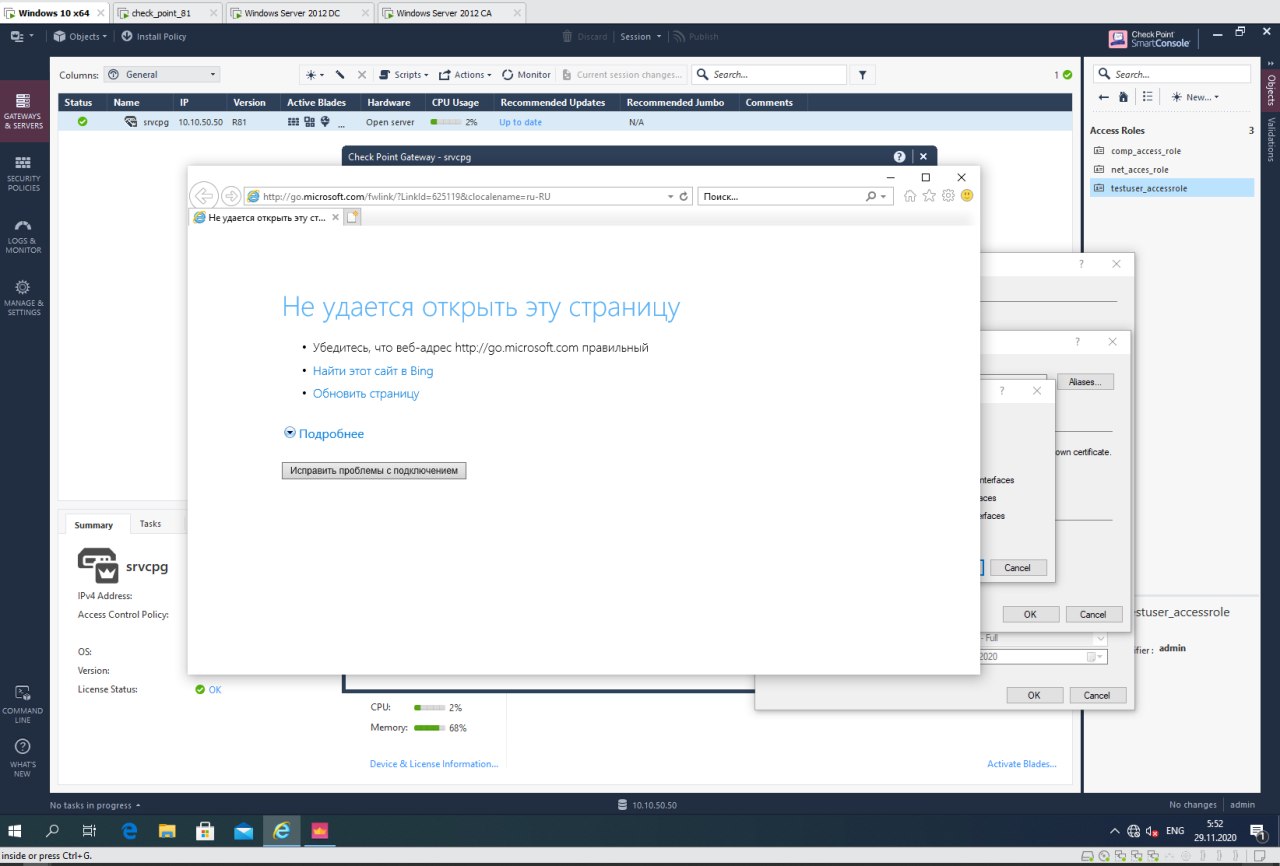The height and width of the screenshot is (866, 1280).
Task: Open SmartConsole crown icon in taskbar
Action: (x=321, y=830)
